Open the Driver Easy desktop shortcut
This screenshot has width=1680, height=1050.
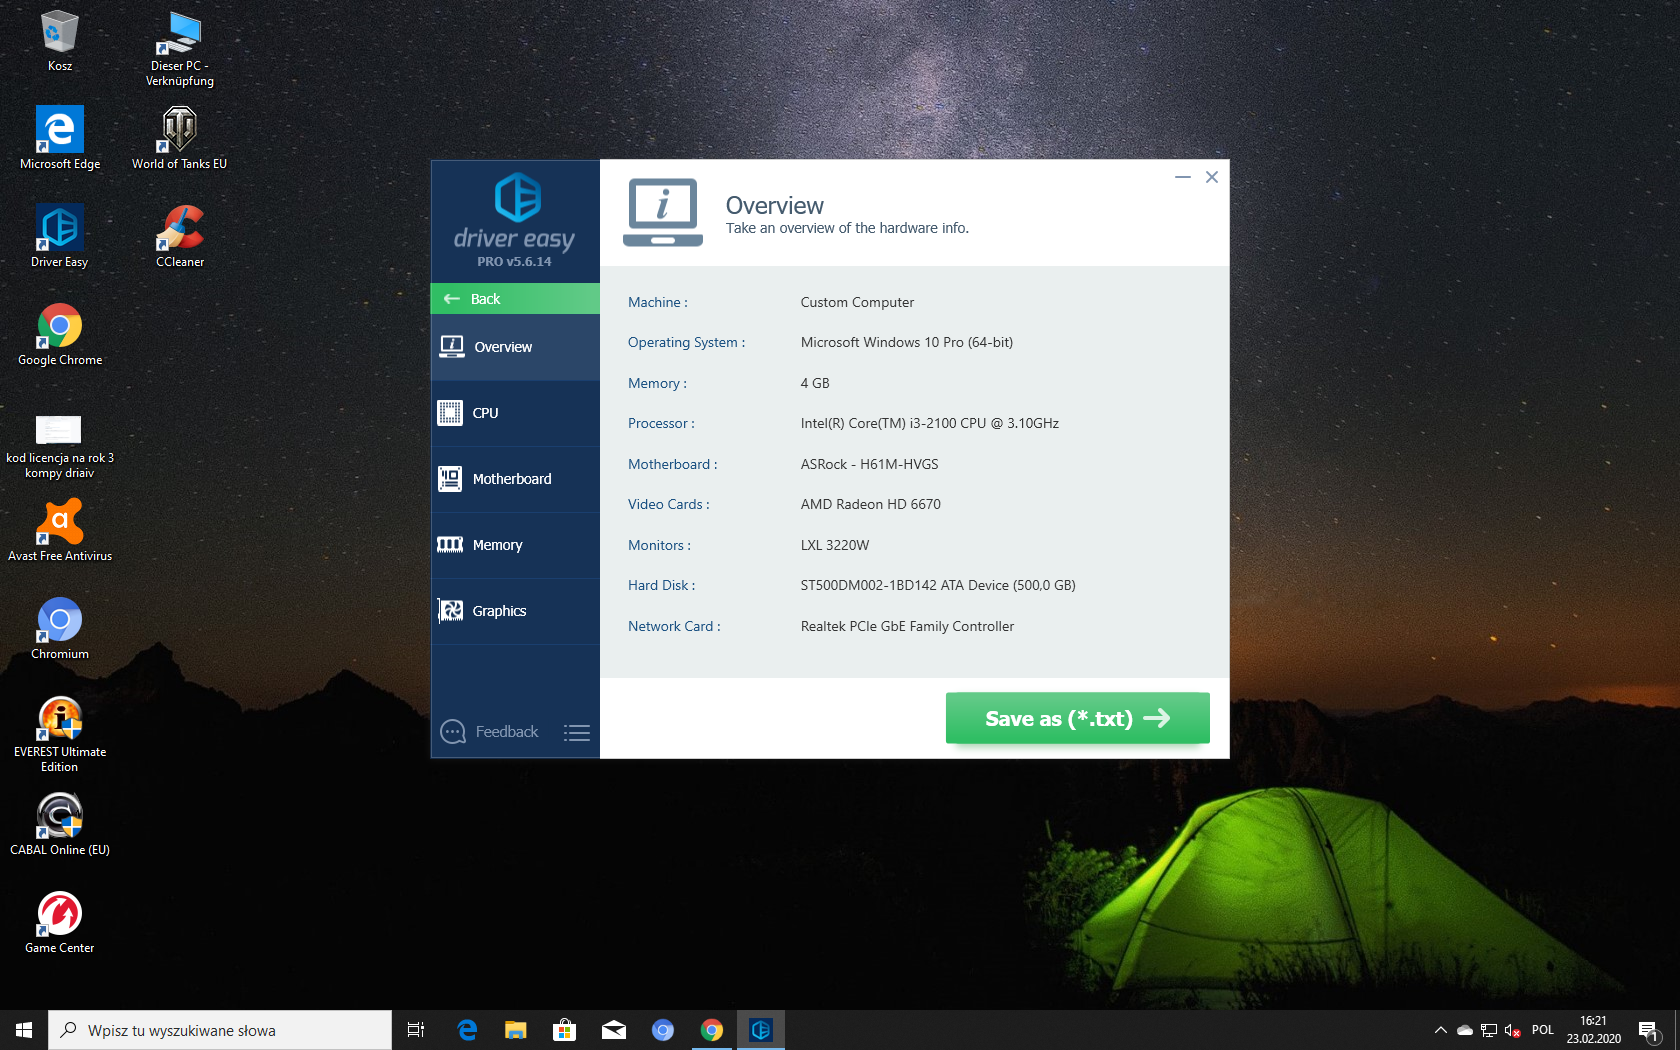pos(60,236)
